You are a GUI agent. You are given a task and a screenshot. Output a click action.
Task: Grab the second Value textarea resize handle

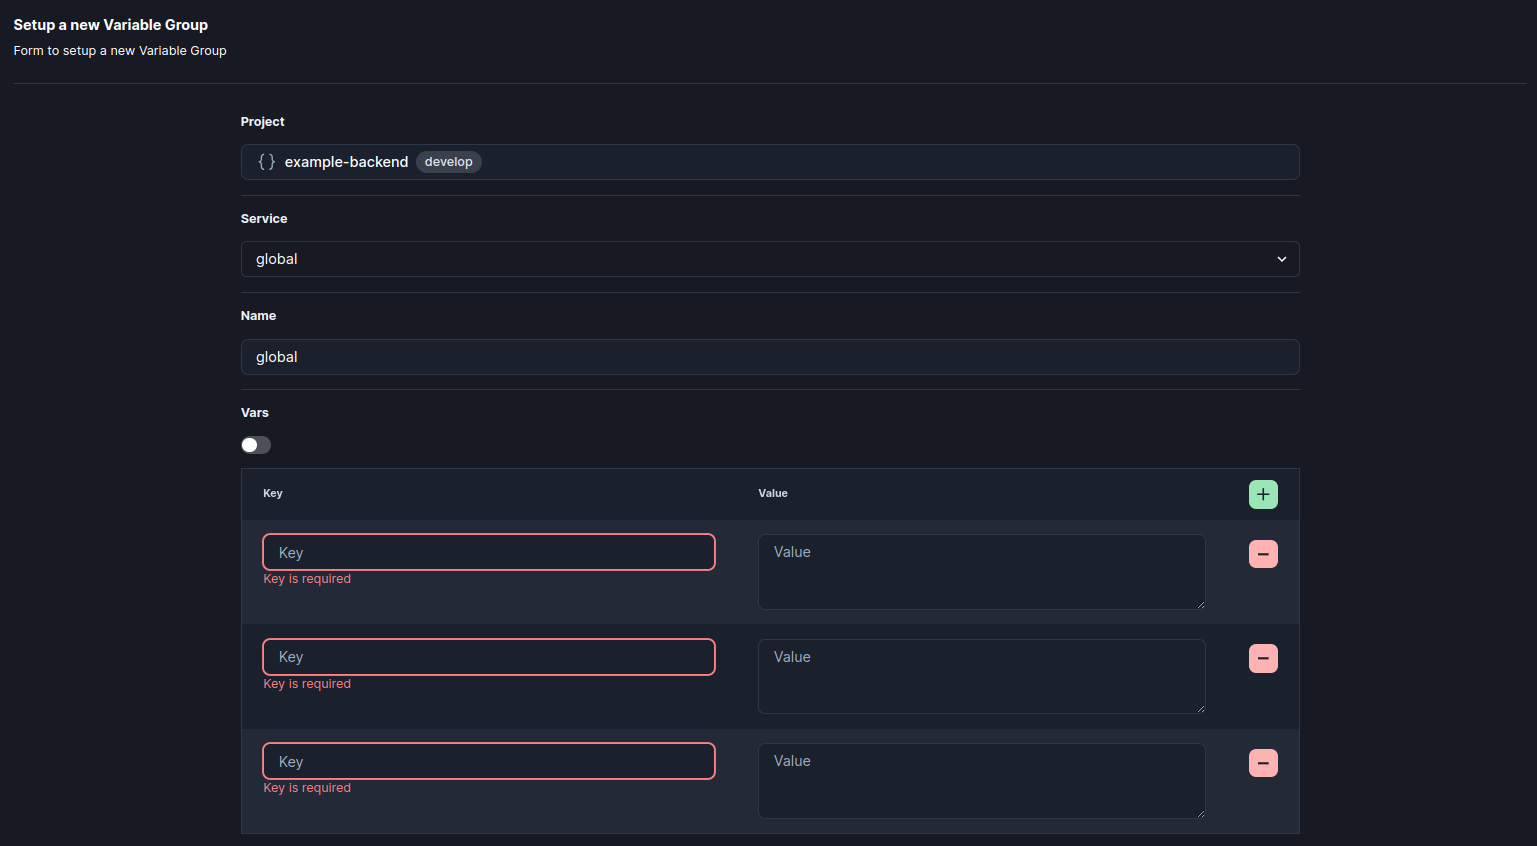(1200, 708)
